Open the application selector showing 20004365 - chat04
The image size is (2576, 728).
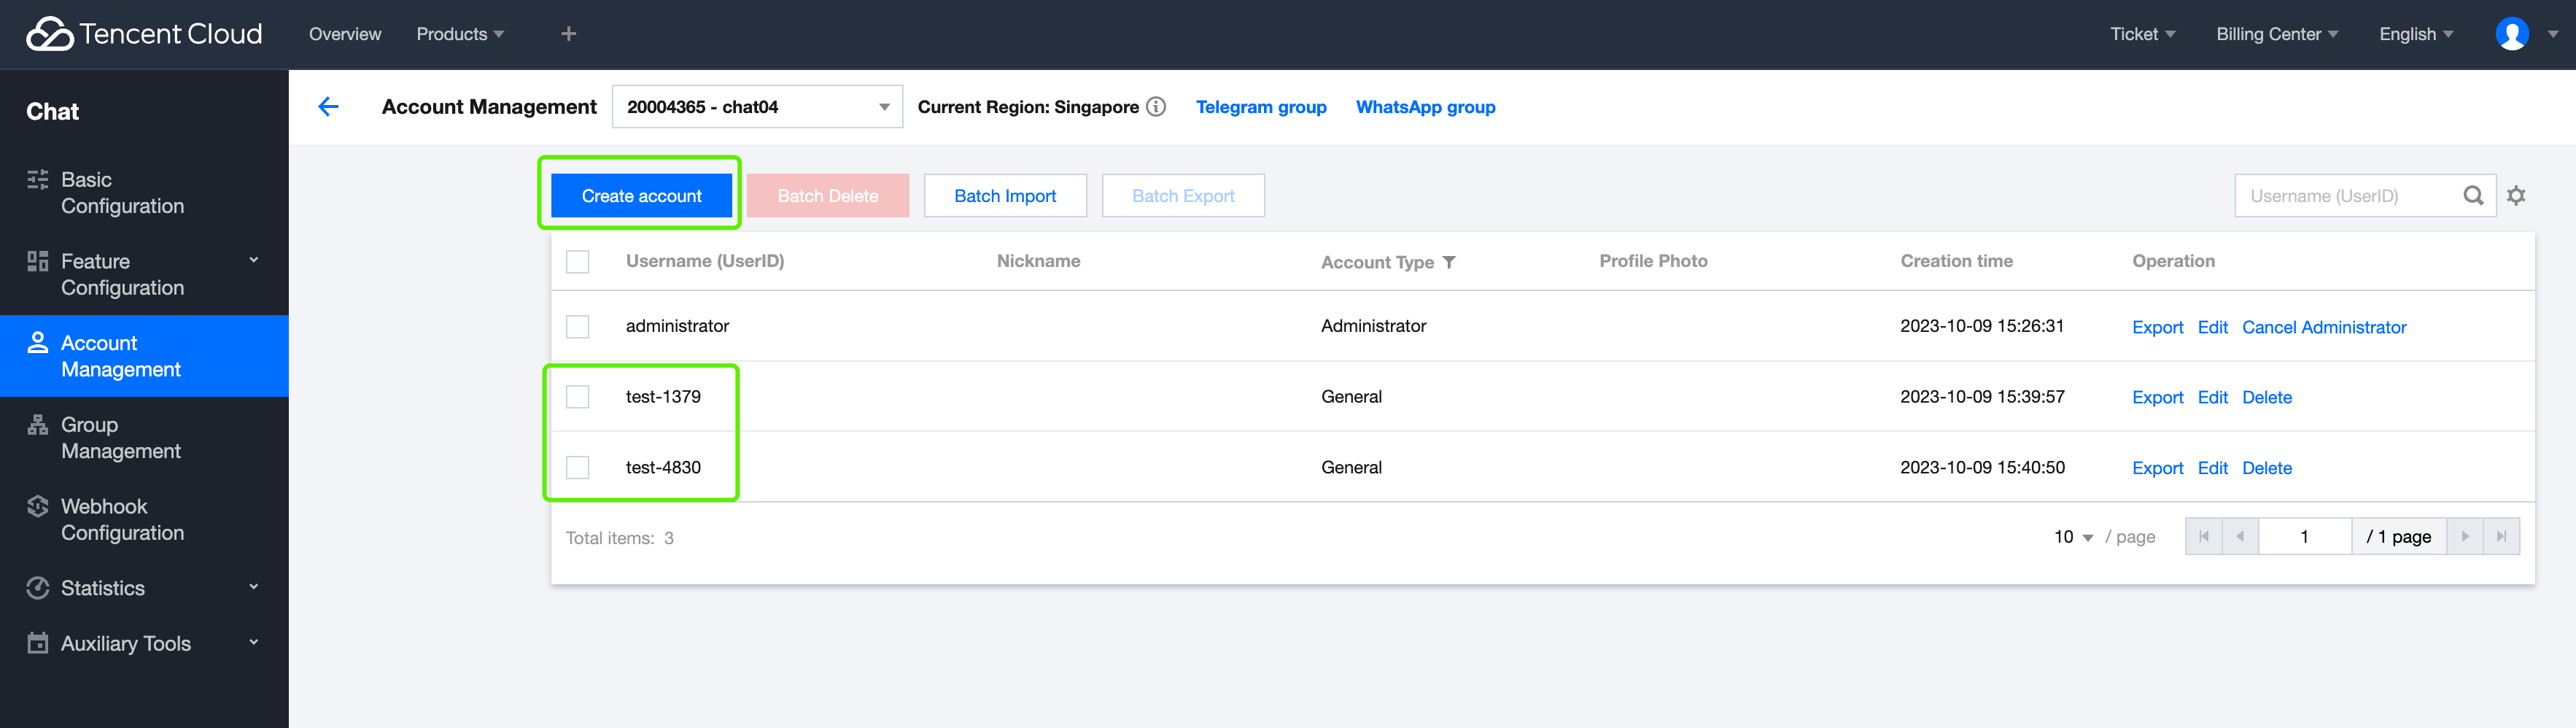point(757,106)
